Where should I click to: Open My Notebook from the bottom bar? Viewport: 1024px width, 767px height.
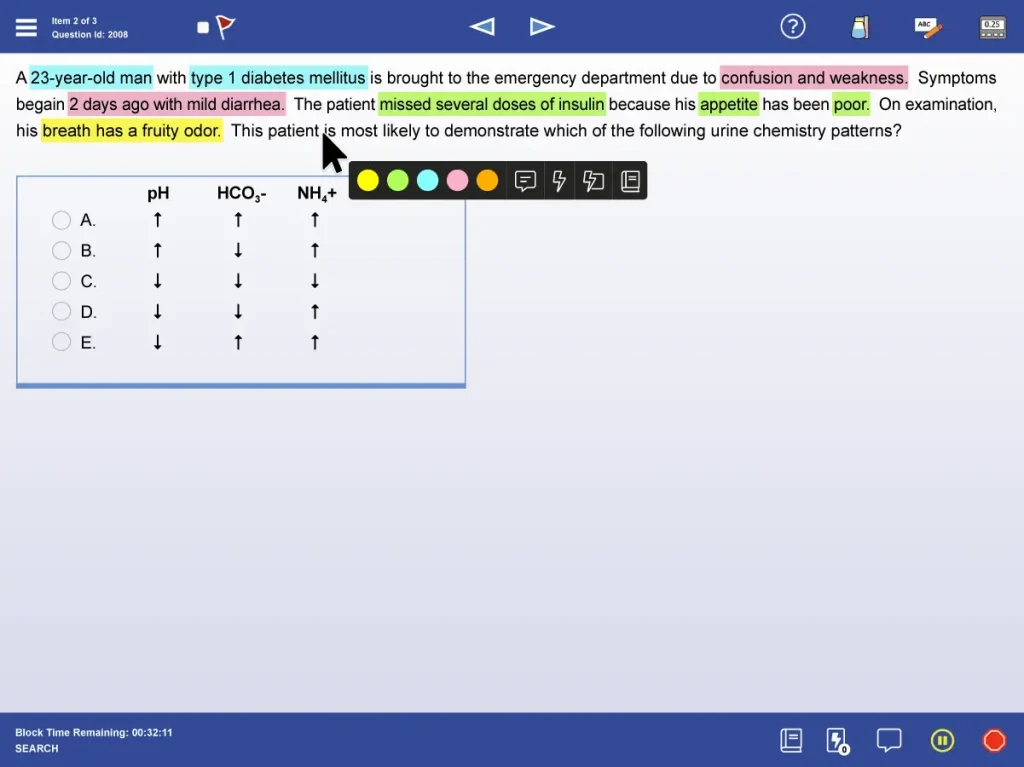(x=791, y=740)
